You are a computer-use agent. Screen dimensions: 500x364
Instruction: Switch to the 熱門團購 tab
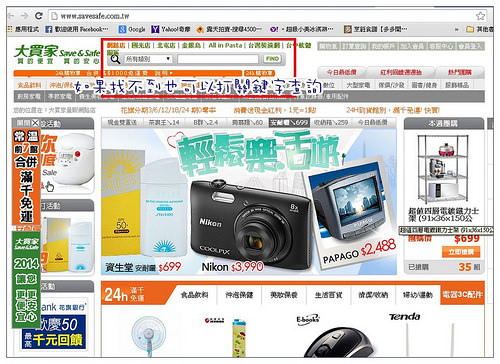coord(460,72)
